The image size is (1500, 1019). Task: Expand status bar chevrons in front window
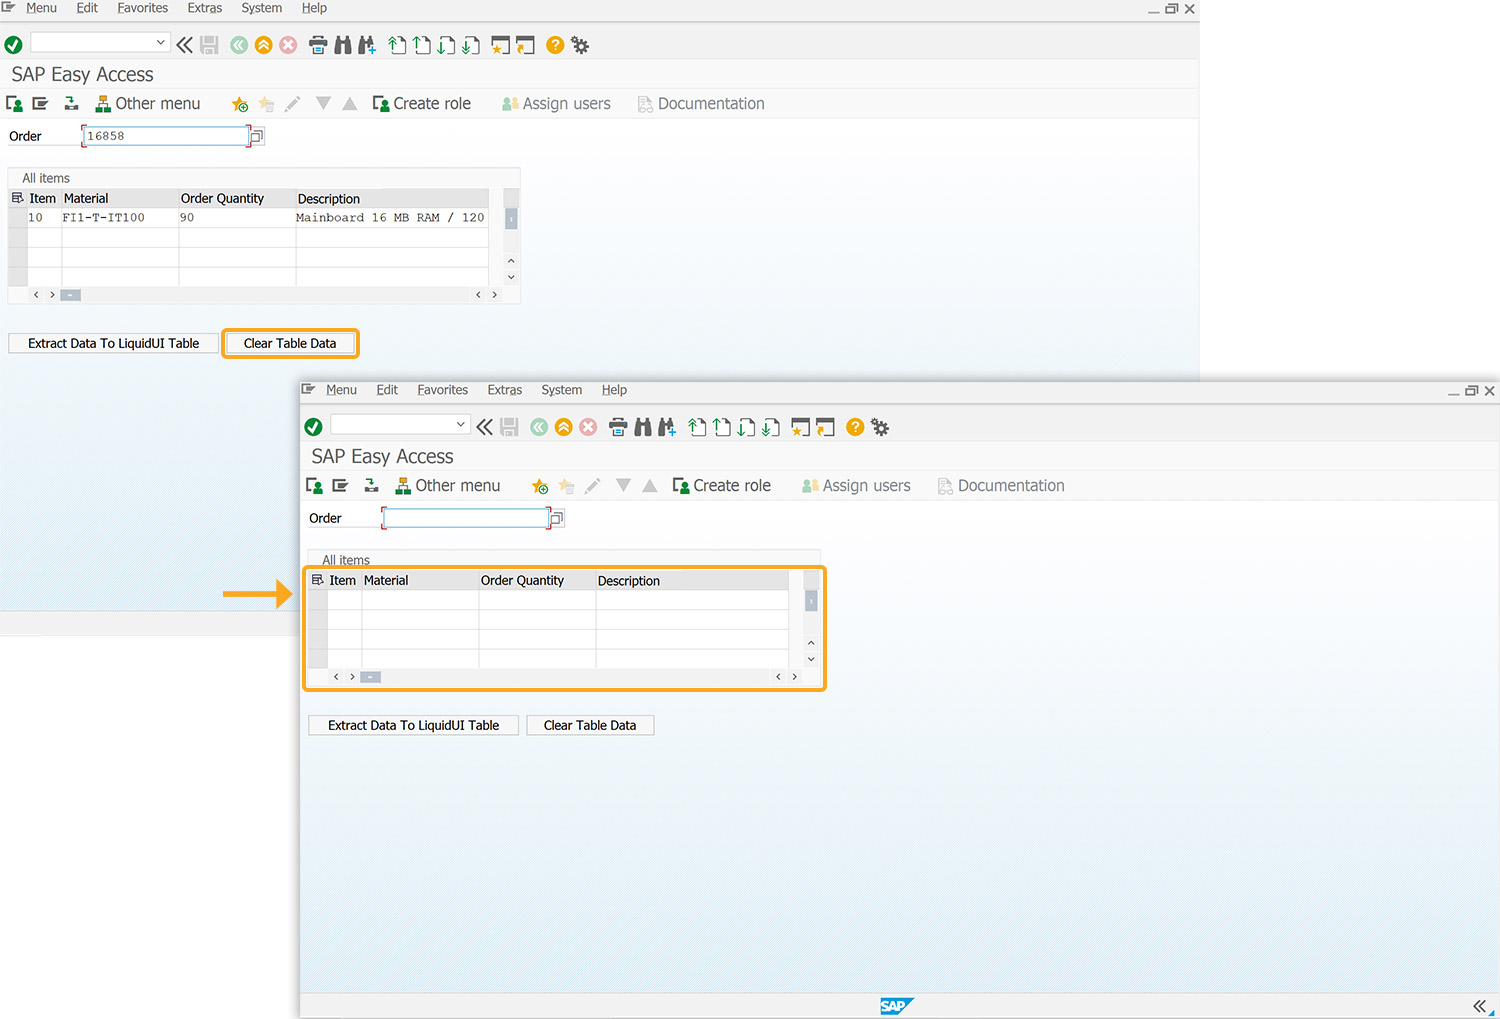coord(1480,1006)
